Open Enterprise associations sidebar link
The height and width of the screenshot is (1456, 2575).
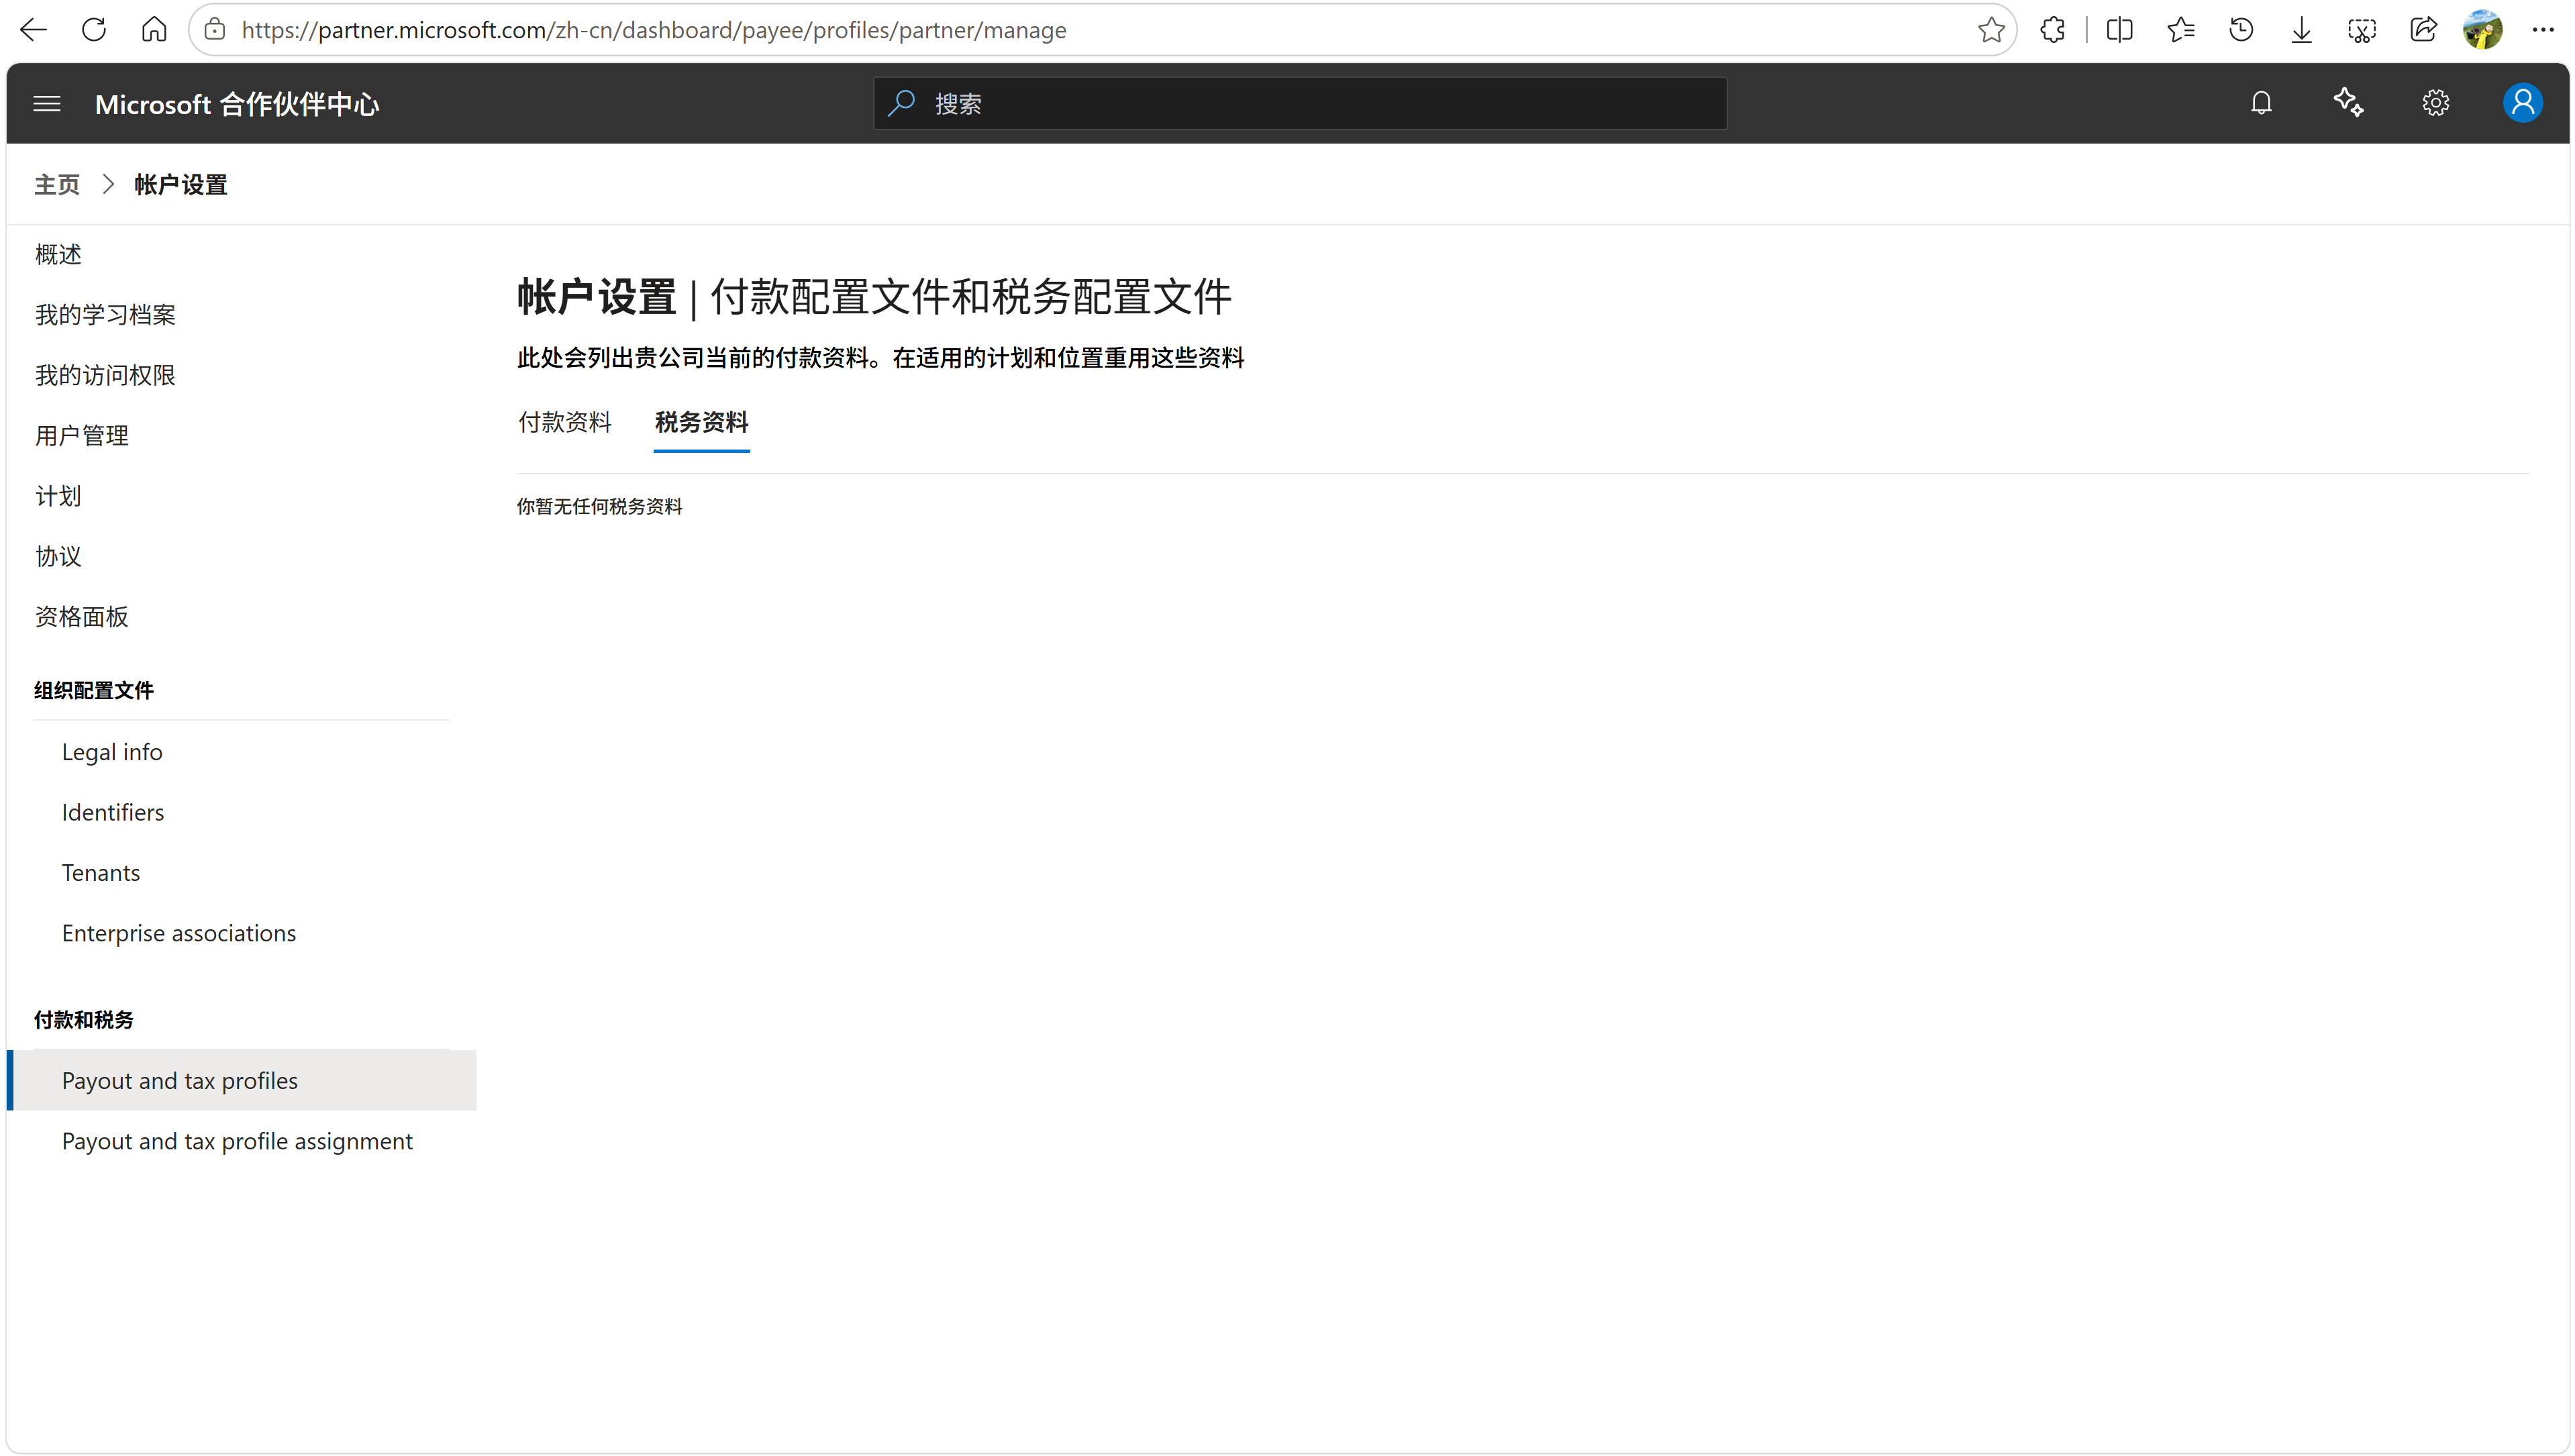click(179, 933)
